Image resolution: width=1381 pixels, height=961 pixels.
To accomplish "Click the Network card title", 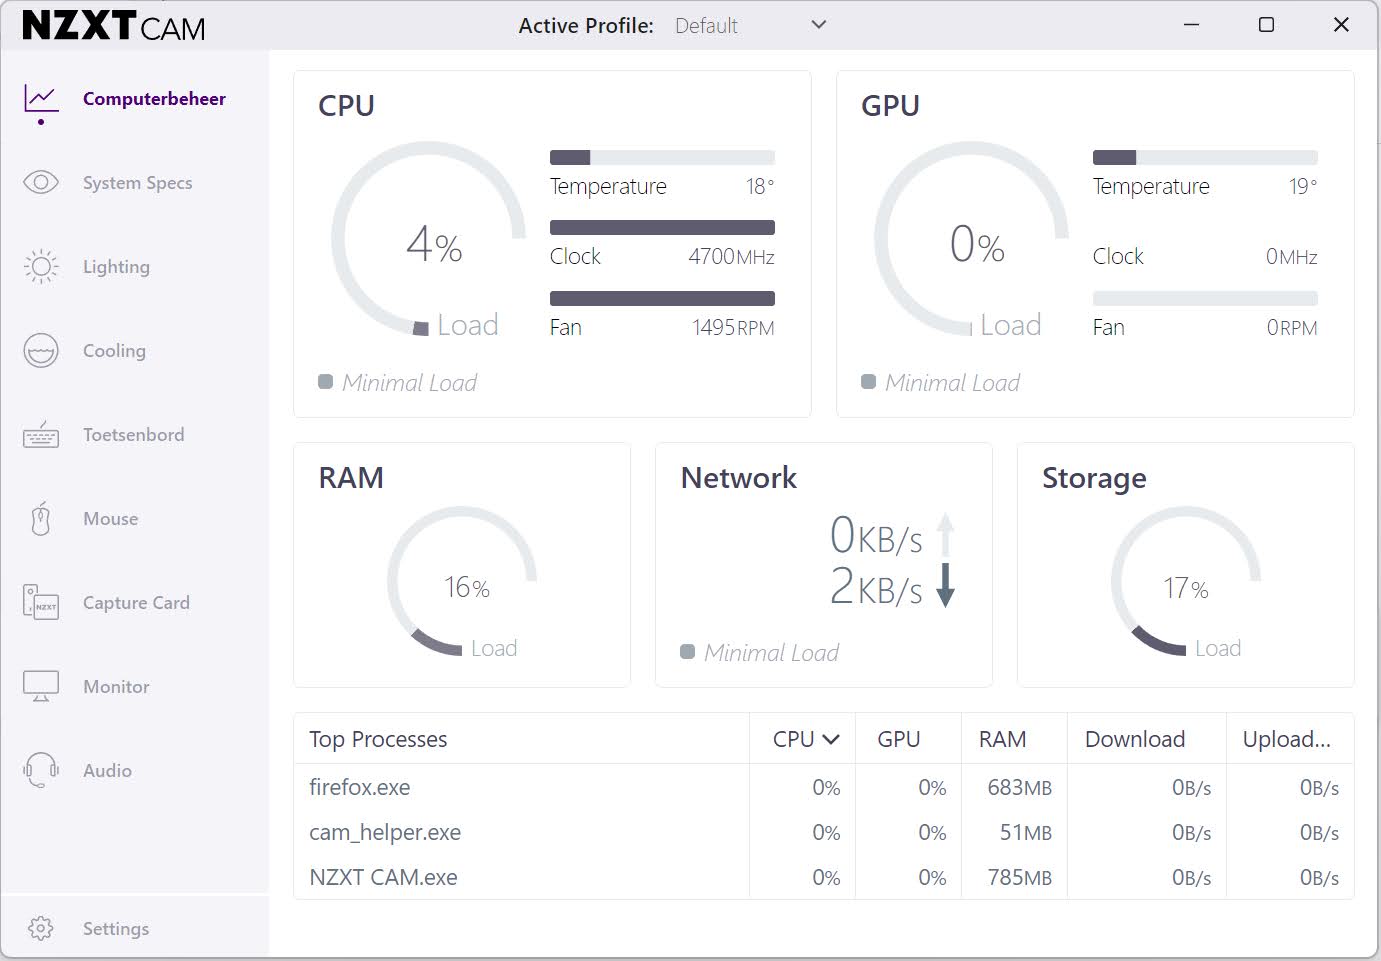I will click(739, 478).
